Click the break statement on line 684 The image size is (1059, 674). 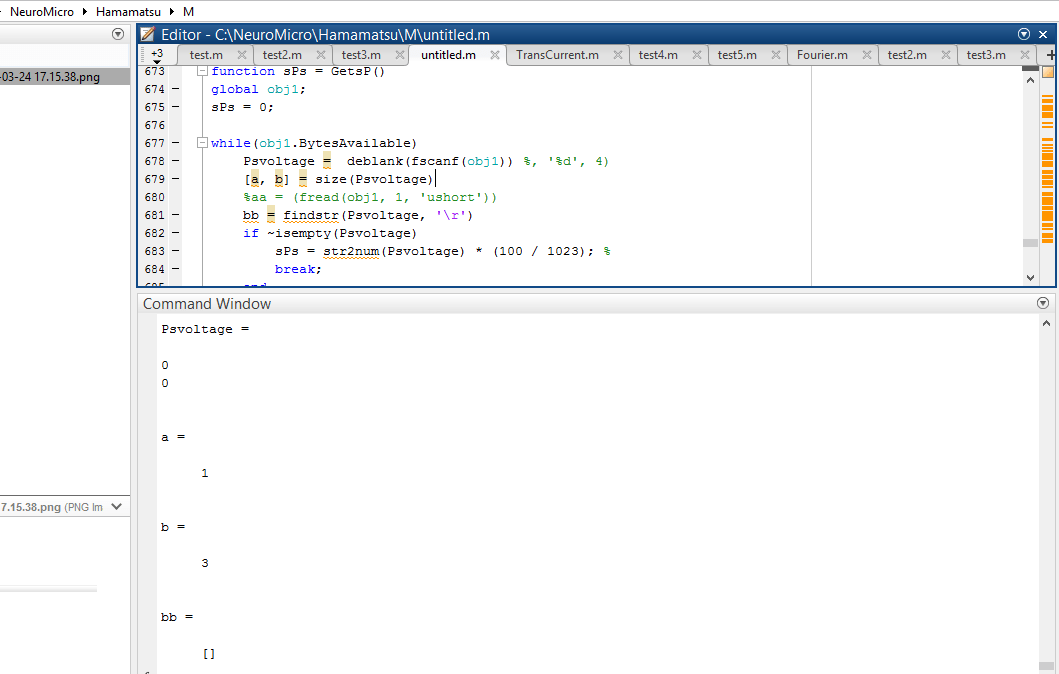click(x=298, y=269)
